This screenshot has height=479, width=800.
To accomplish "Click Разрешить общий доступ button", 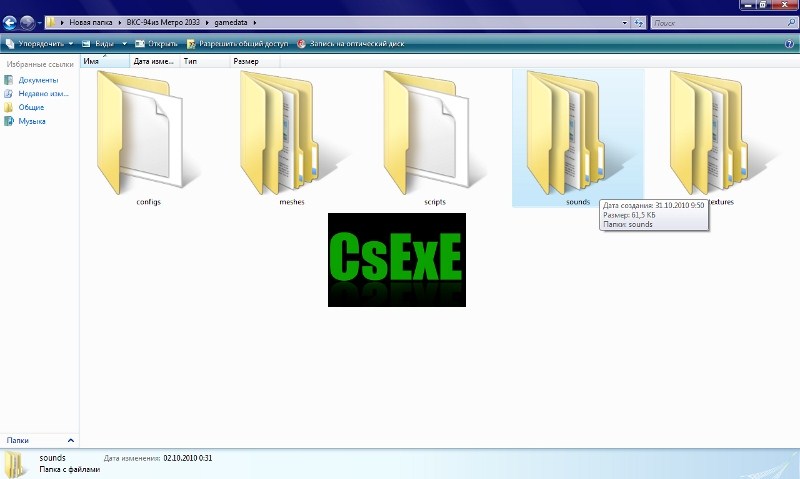I will (237, 44).
